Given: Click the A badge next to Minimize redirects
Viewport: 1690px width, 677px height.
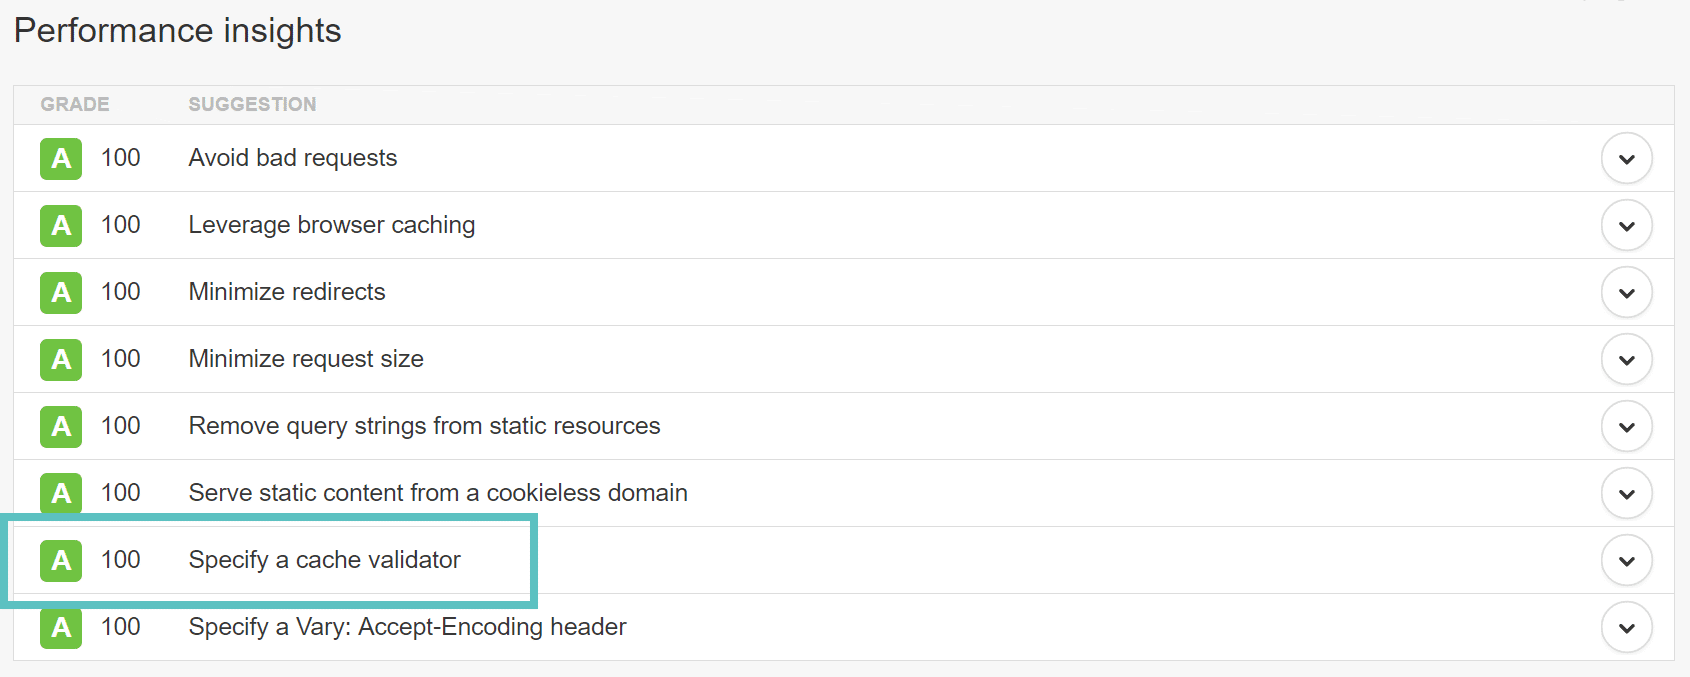Looking at the screenshot, I should 60,292.
